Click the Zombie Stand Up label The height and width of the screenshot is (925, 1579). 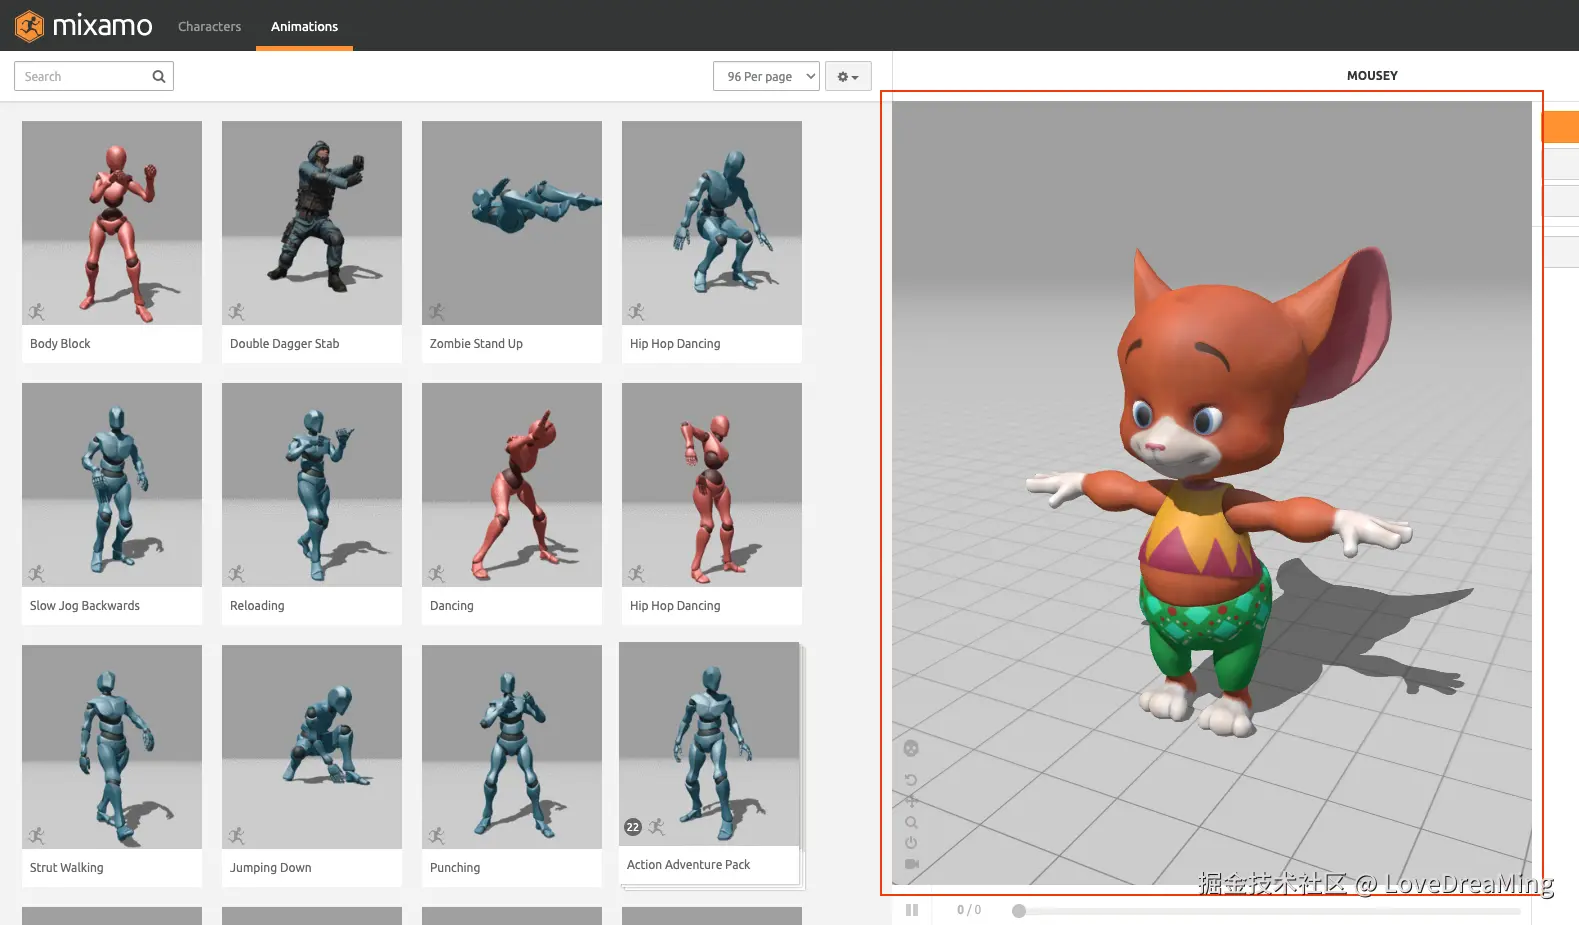point(476,344)
